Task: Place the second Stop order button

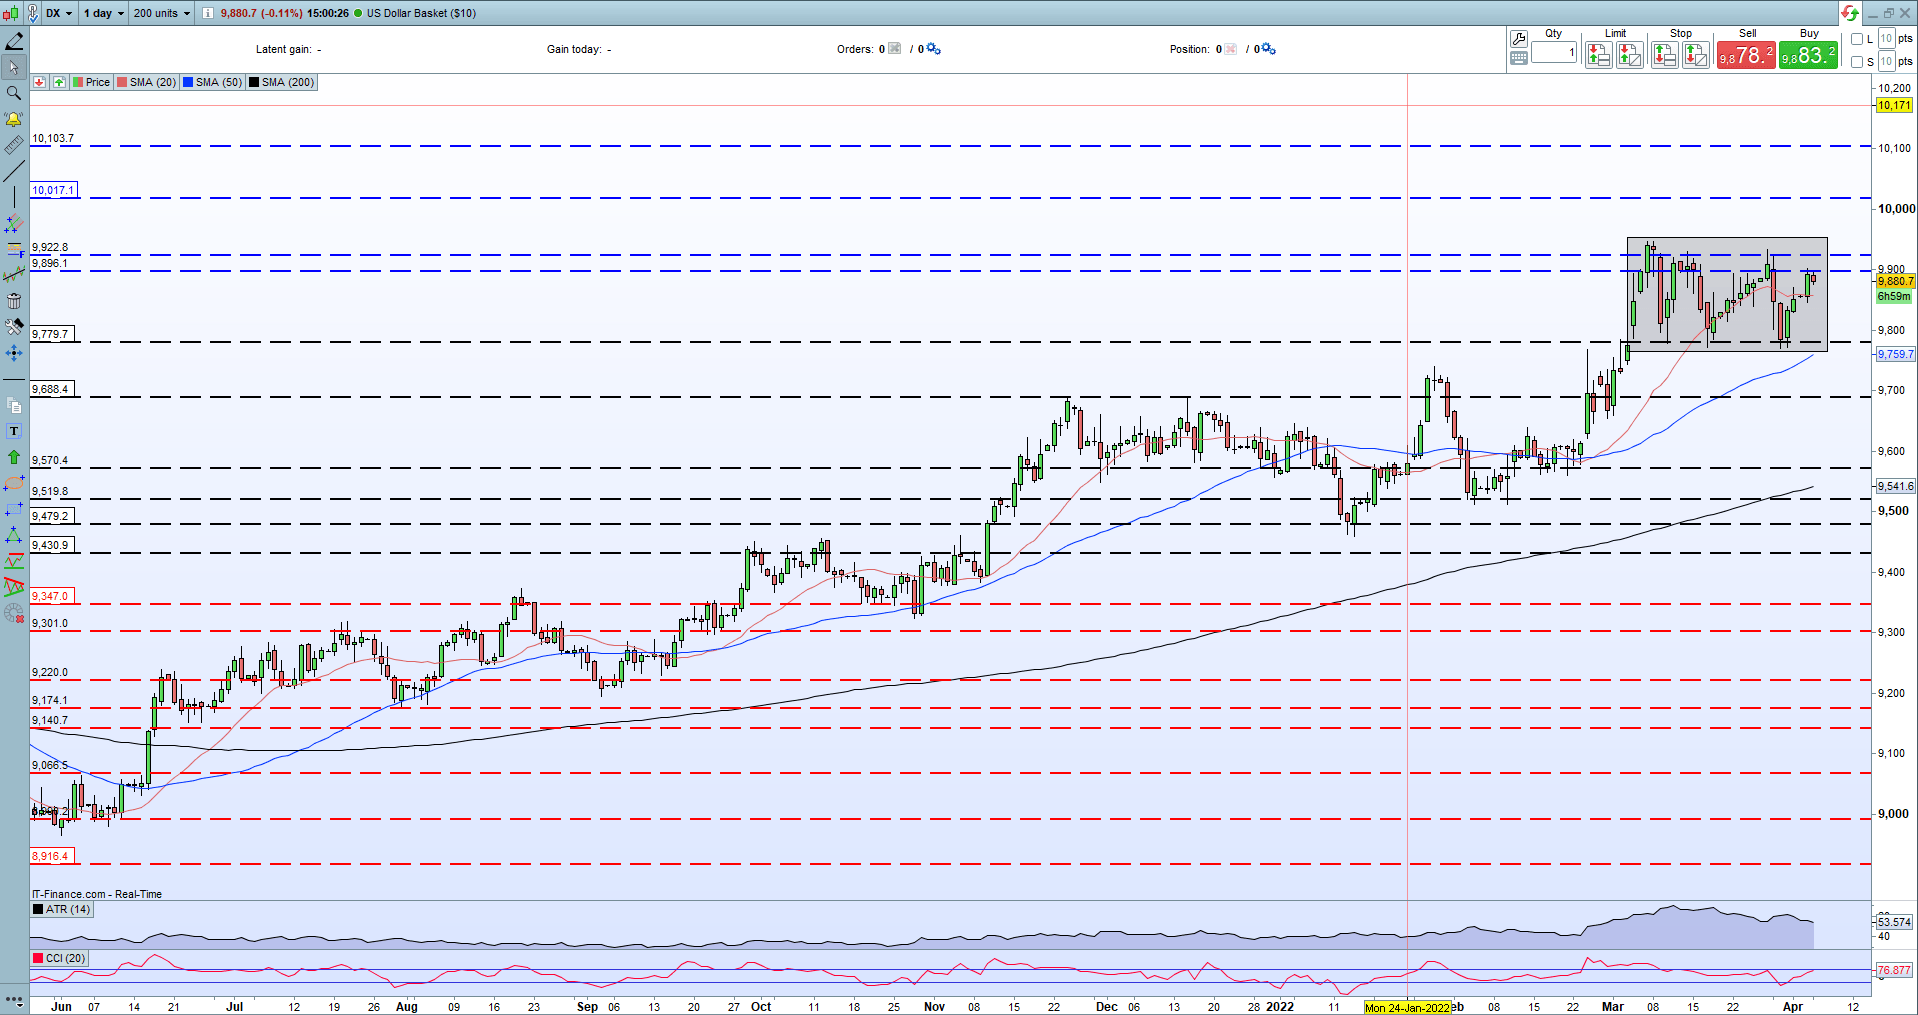Action: 1696,55
